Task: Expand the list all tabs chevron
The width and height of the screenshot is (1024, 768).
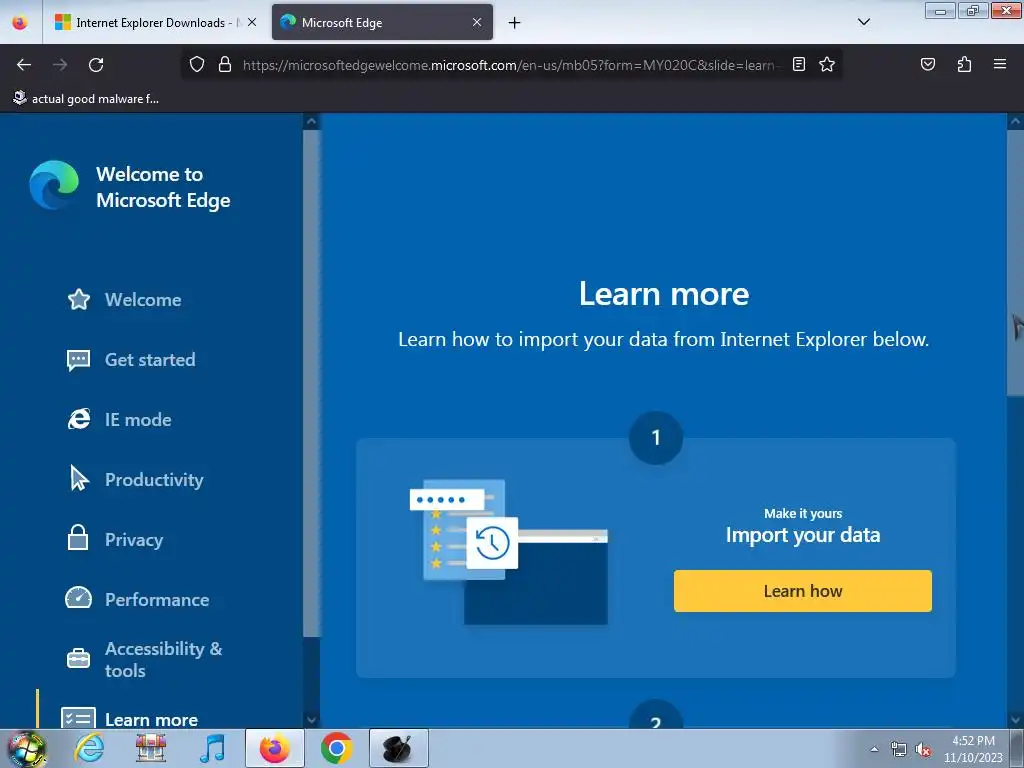Action: click(x=863, y=22)
